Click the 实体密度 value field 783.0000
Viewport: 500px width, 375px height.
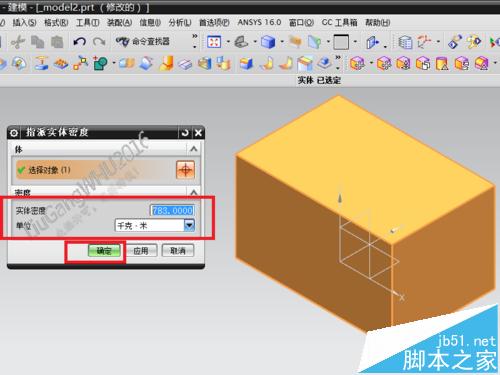pos(172,210)
